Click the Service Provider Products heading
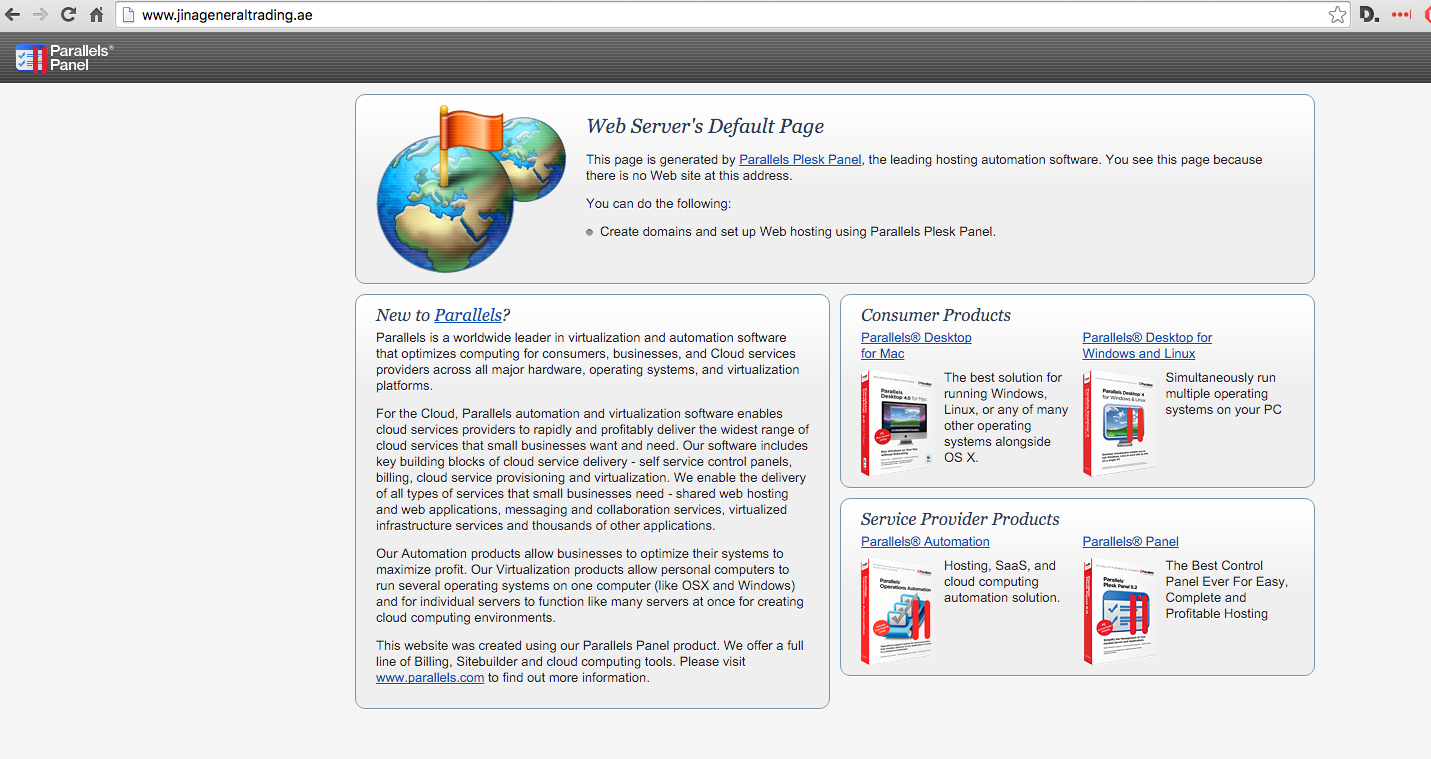Image resolution: width=1431 pixels, height=759 pixels. coord(960,520)
